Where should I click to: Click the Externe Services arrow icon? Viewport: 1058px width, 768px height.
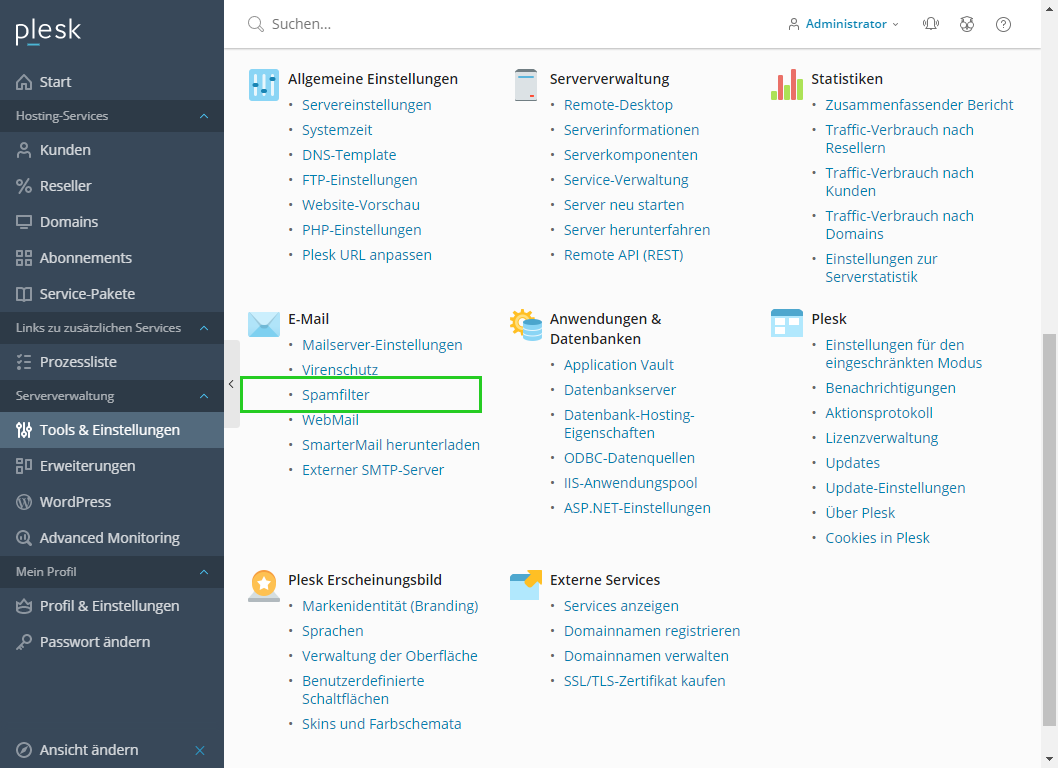pos(526,584)
